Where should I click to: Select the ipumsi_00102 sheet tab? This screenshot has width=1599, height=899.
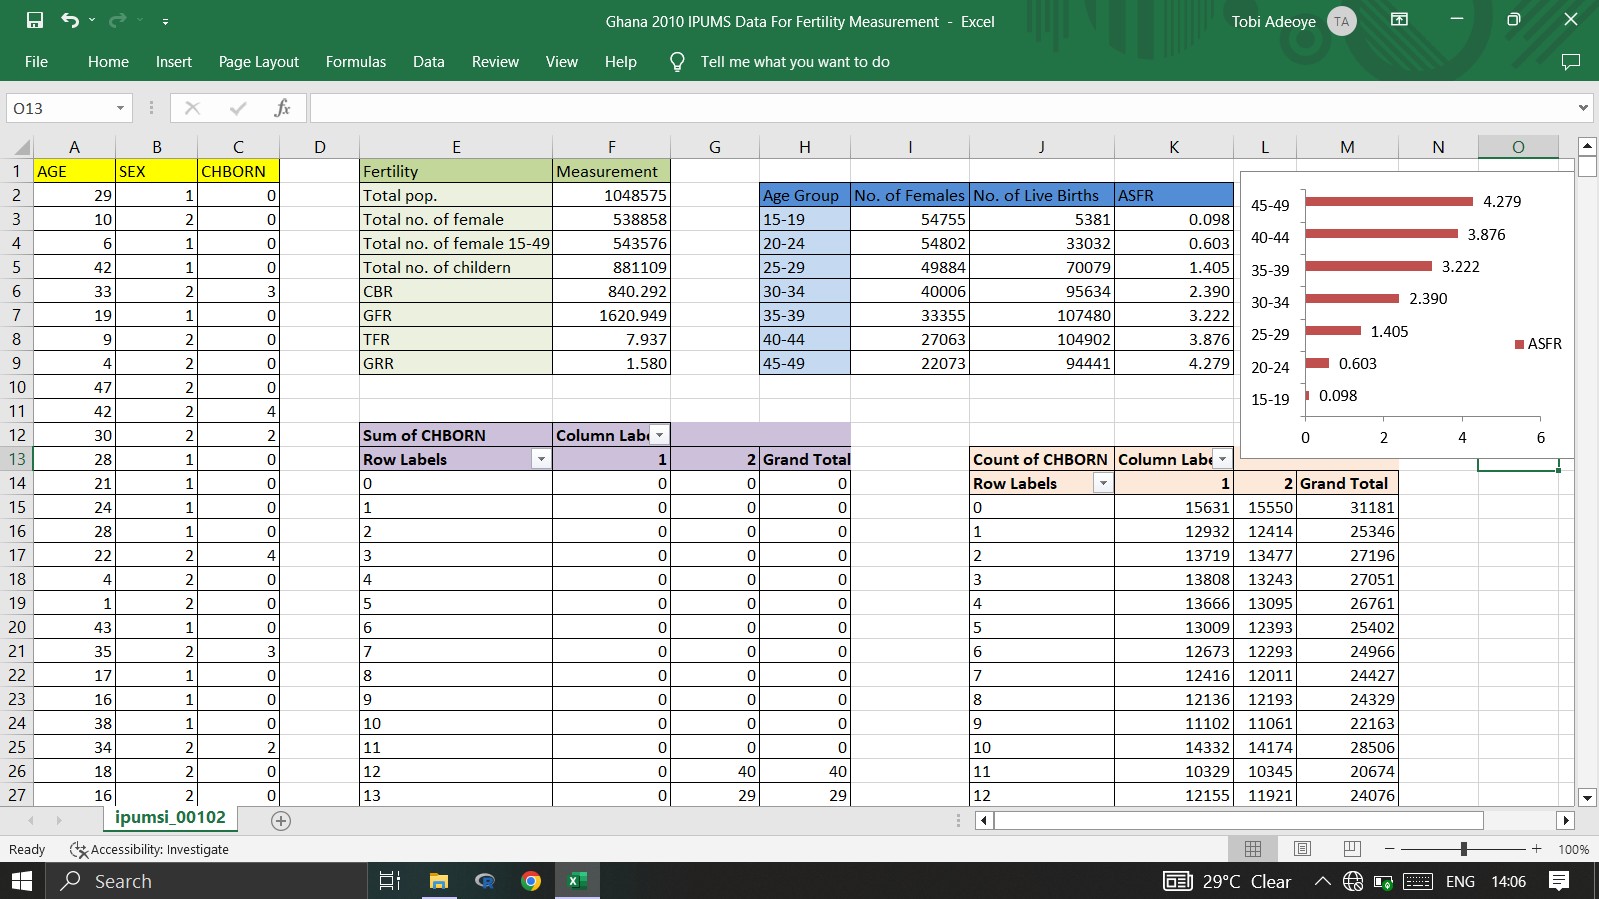click(170, 817)
